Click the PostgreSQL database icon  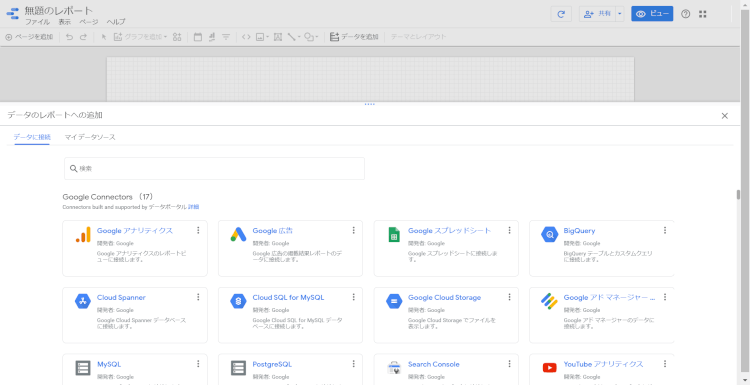pos(238,368)
